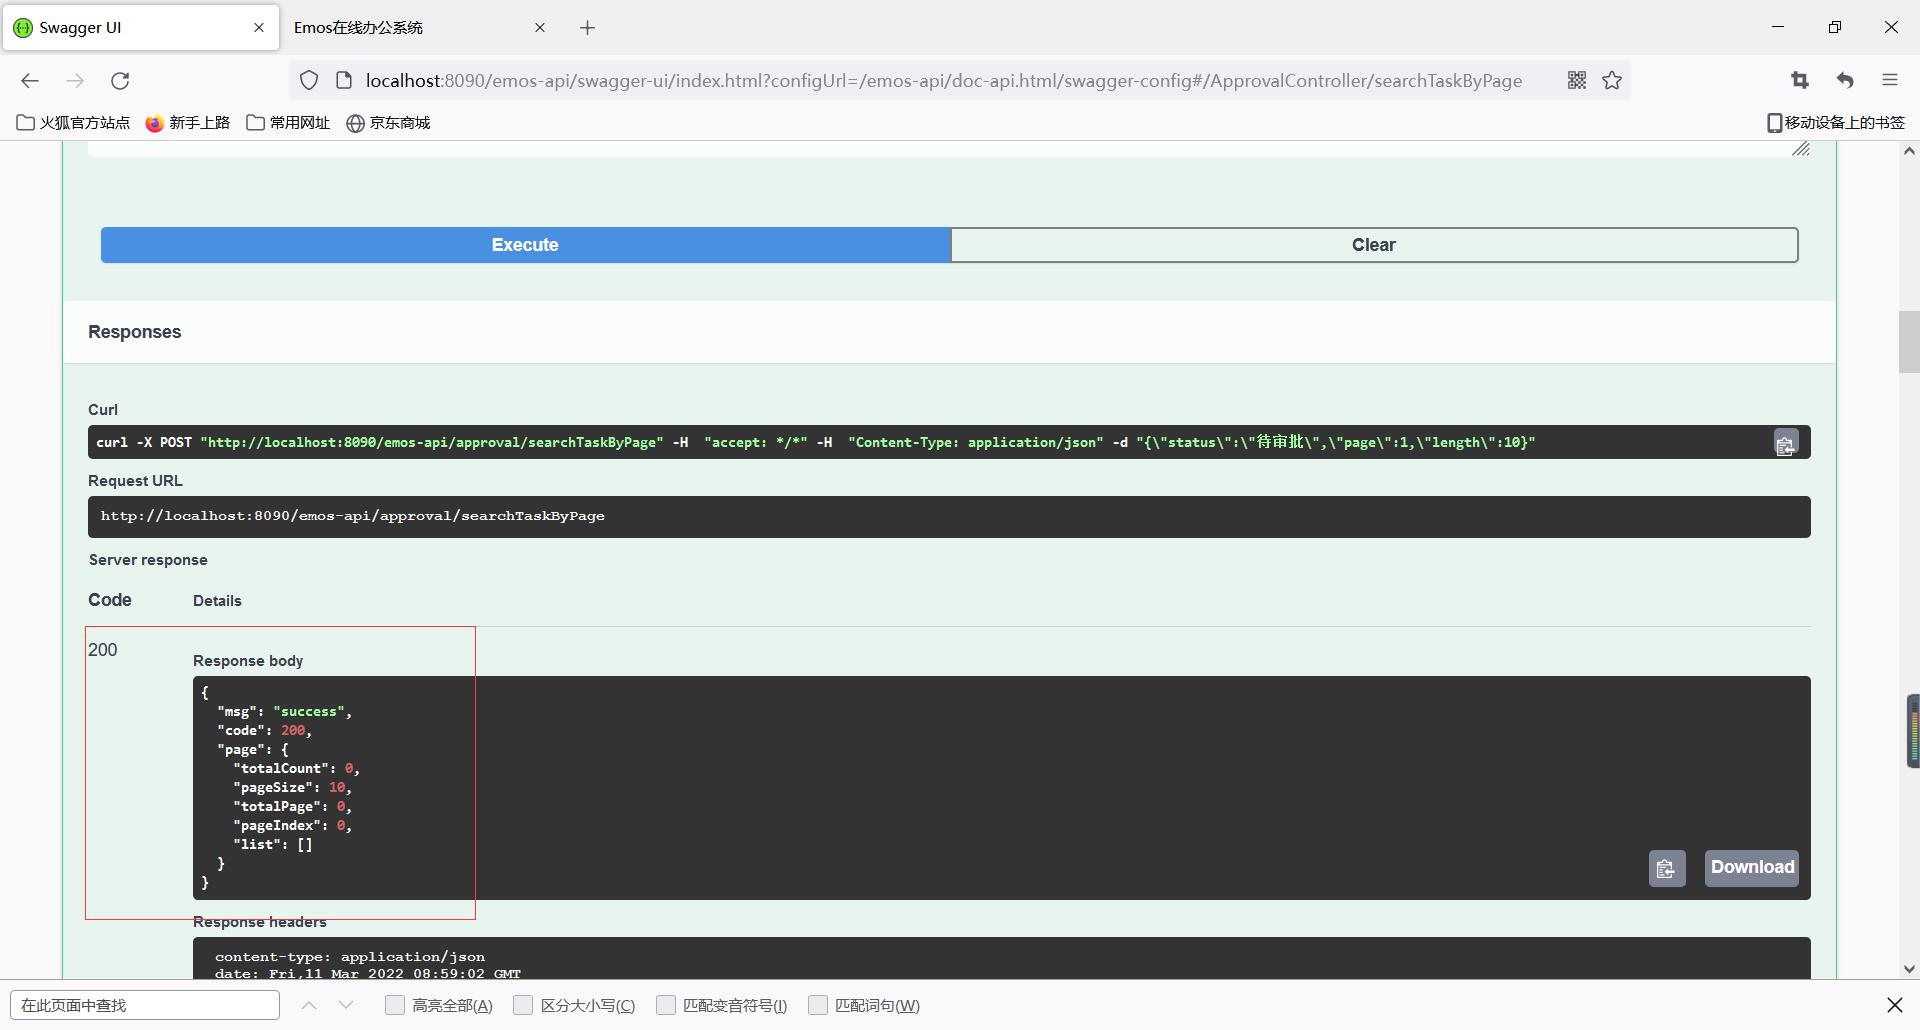Minimize the browser window

coord(1778,27)
